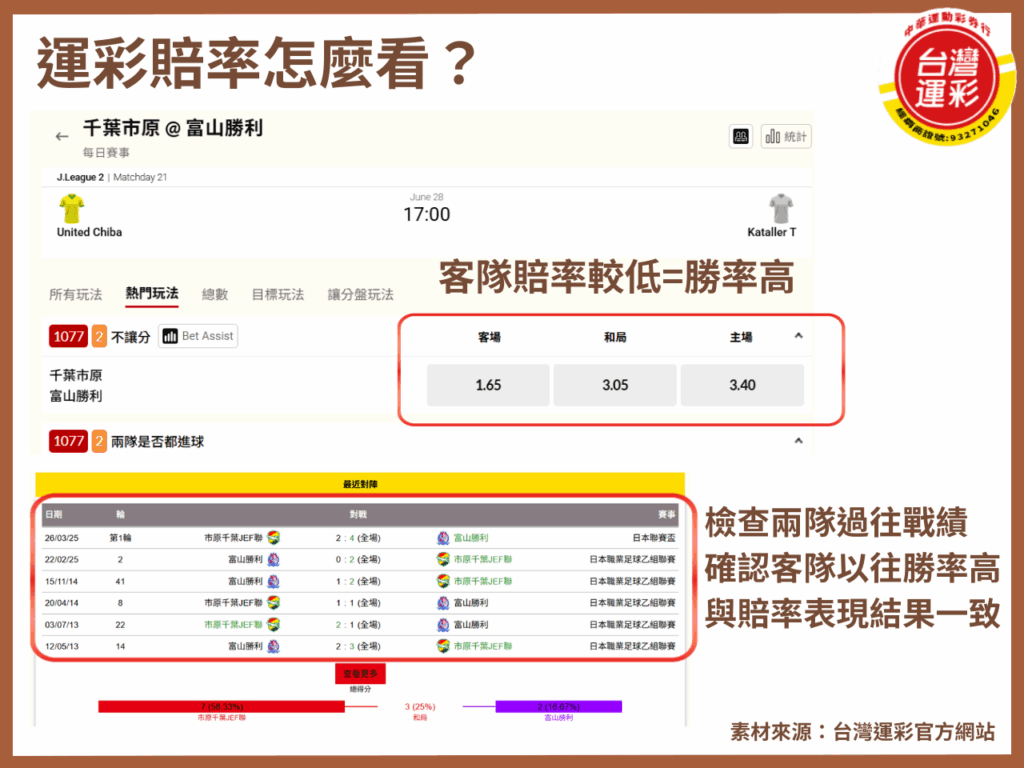Pick the 3.05 draw odds
This screenshot has height=768, width=1024.
pyautogui.click(x=615, y=385)
